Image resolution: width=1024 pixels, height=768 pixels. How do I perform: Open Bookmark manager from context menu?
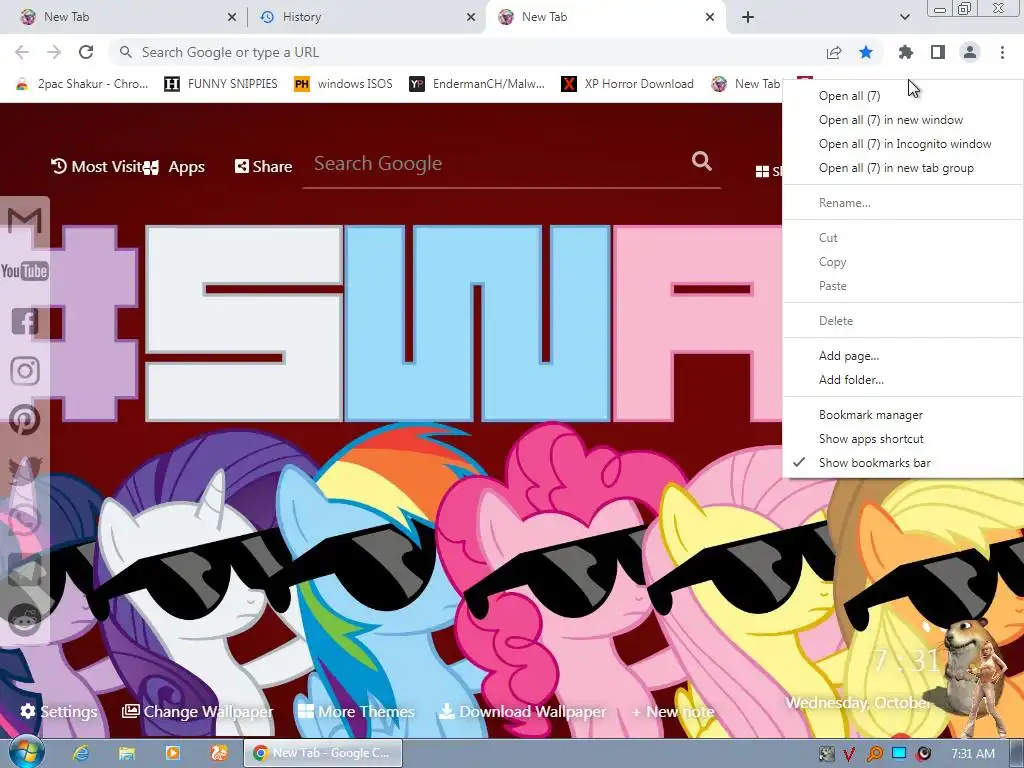(x=903, y=415)
